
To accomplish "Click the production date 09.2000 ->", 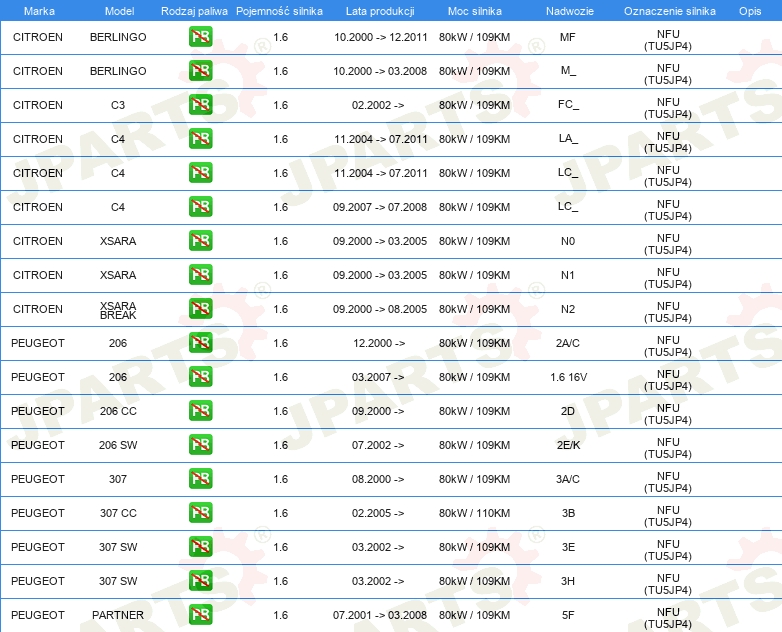I will tap(378, 411).
